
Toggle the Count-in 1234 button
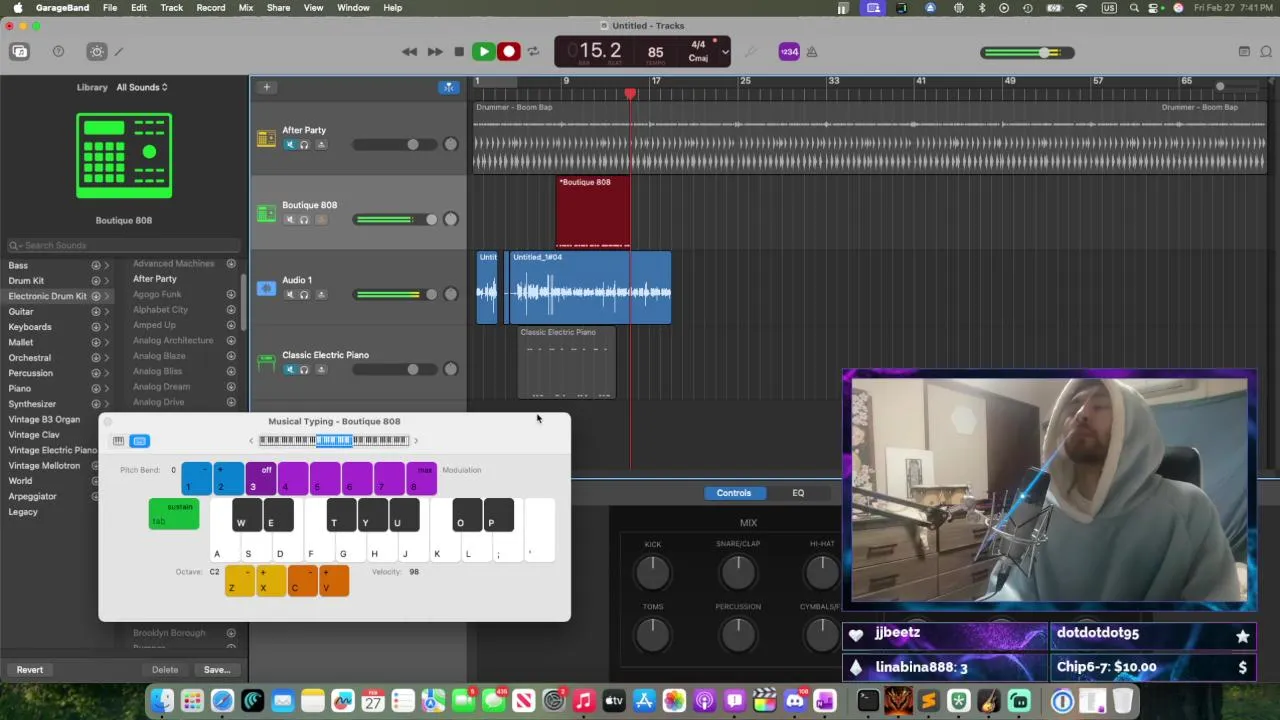click(x=789, y=52)
